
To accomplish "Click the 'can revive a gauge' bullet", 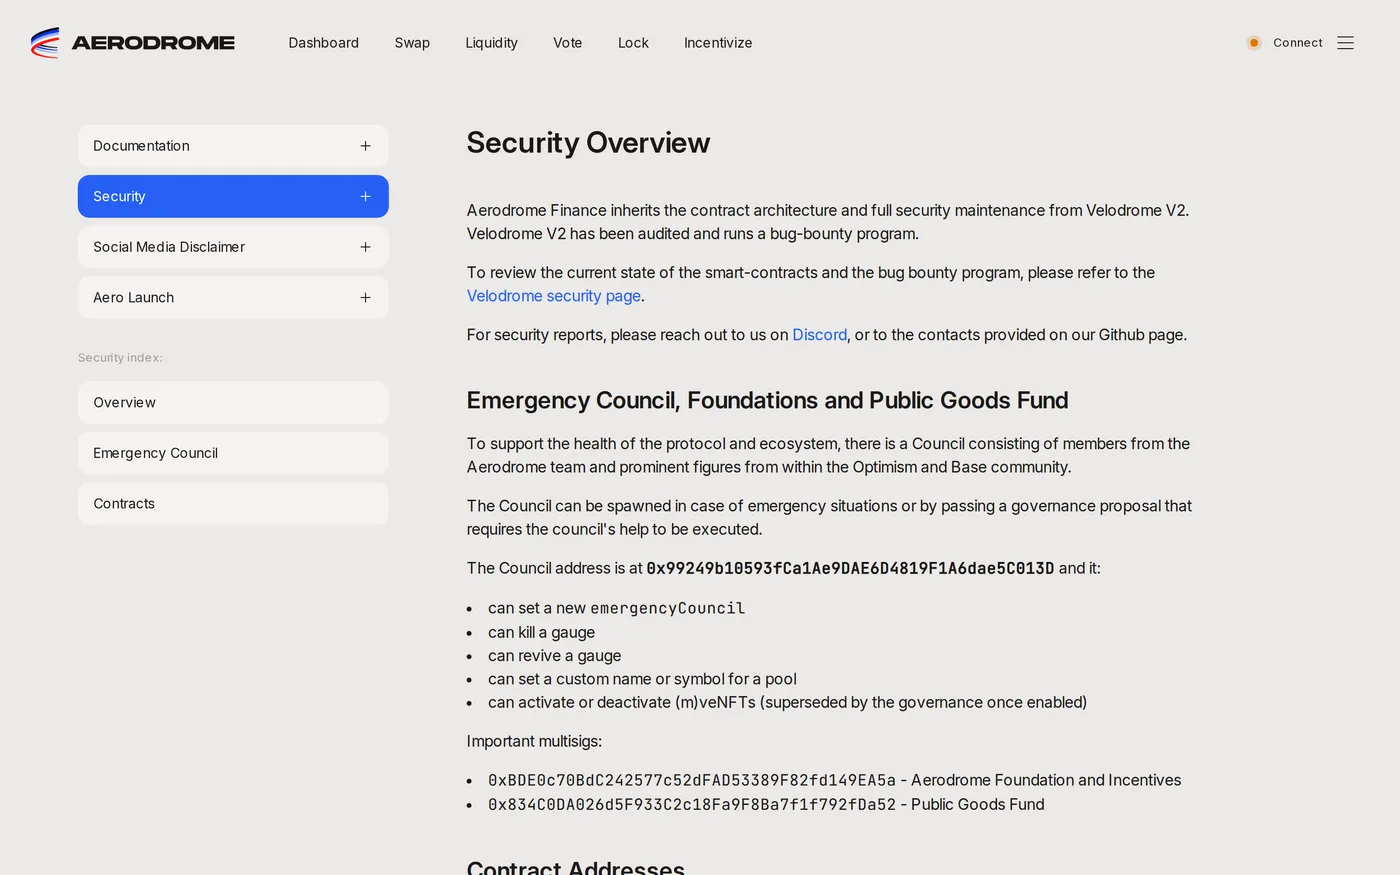I will [554, 656].
